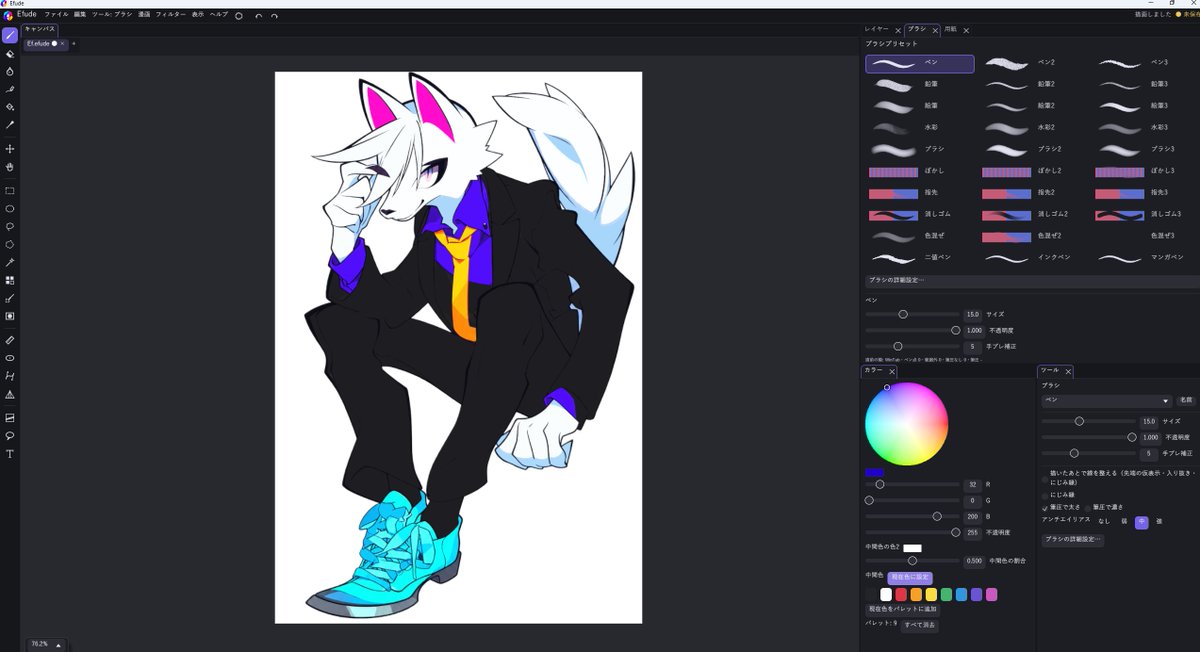Select the curve ruler tool

click(10, 376)
